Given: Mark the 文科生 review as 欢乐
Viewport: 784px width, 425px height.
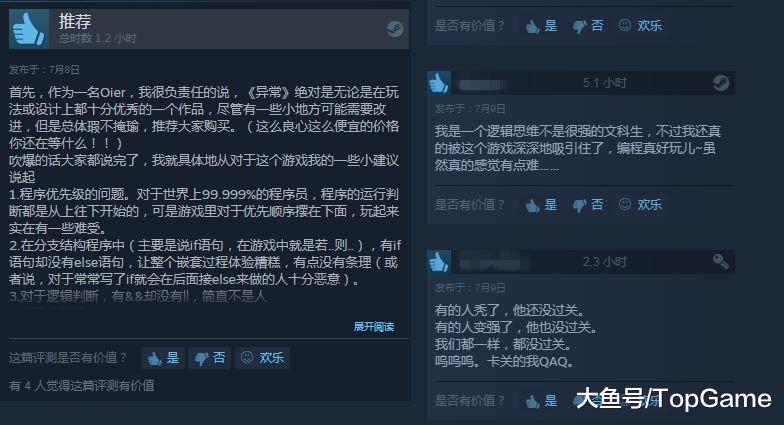Looking at the screenshot, I should 640,204.
